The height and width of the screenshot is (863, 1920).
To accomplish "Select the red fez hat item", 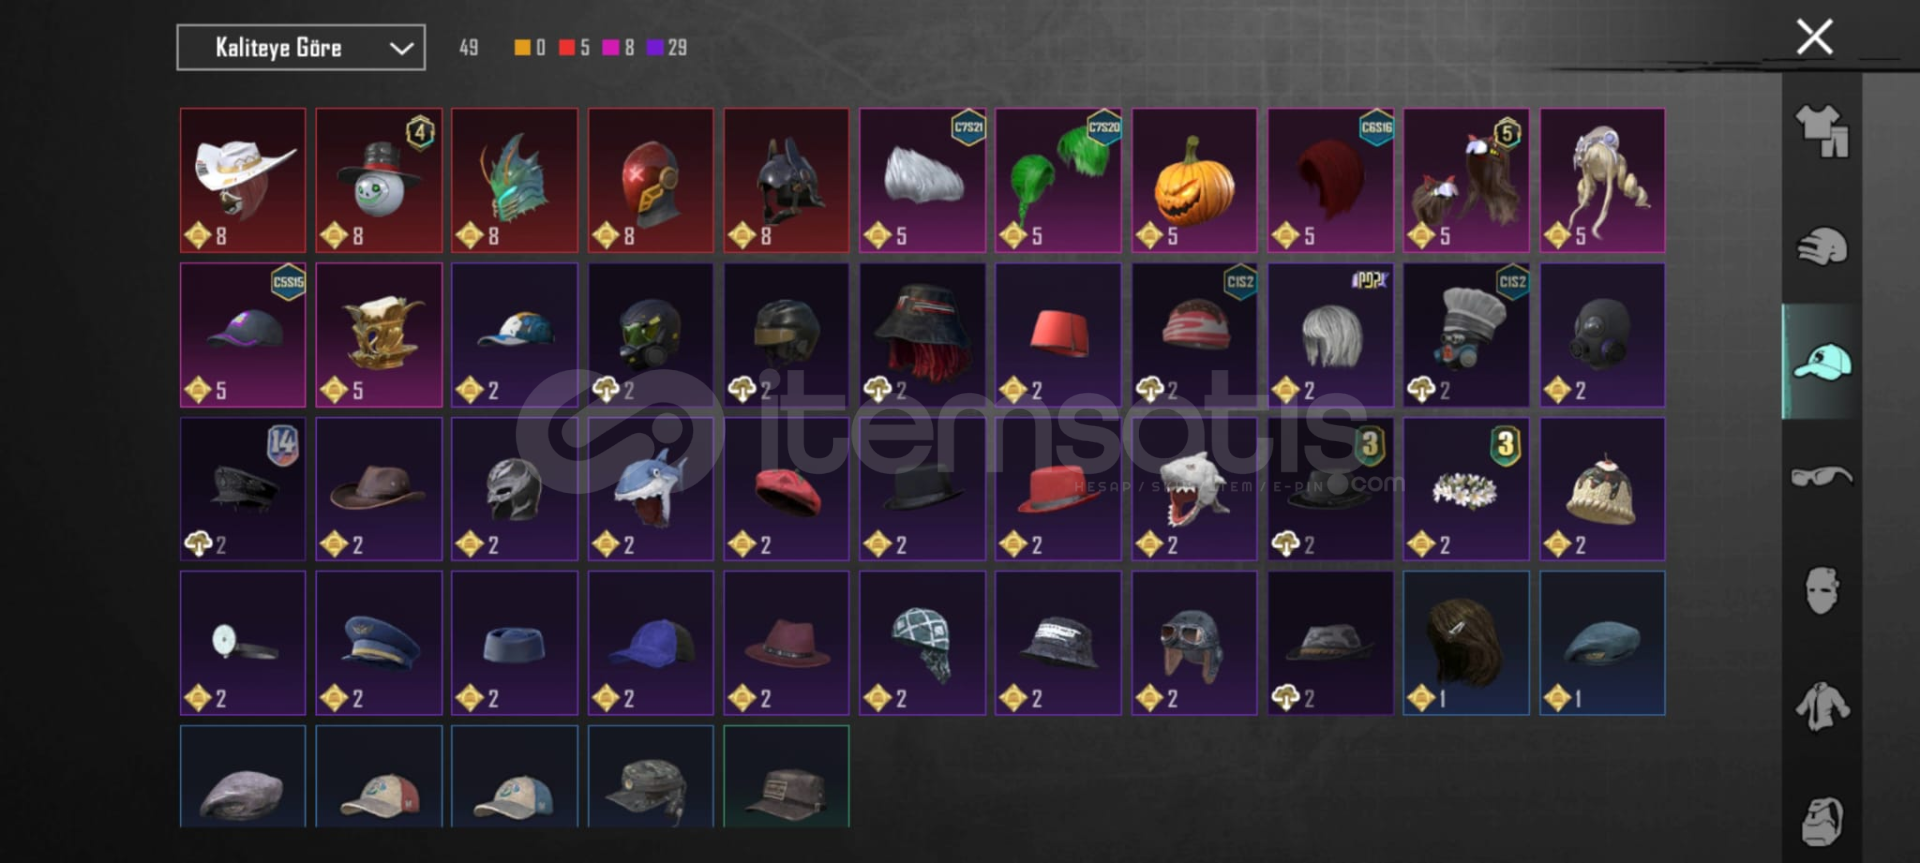I will [1058, 335].
